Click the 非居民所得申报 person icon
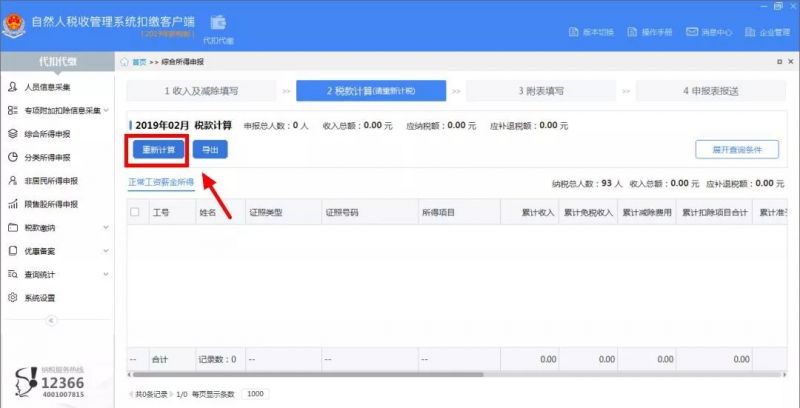Image resolution: width=800 pixels, height=408 pixels. [13, 181]
